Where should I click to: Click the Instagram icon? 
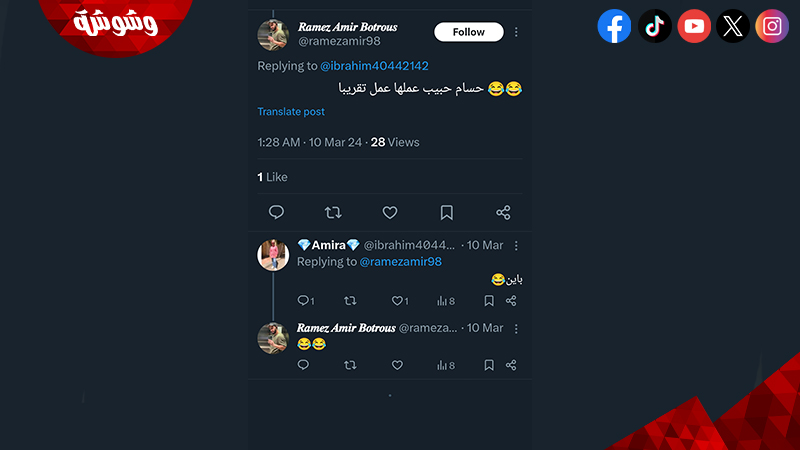tap(772, 26)
